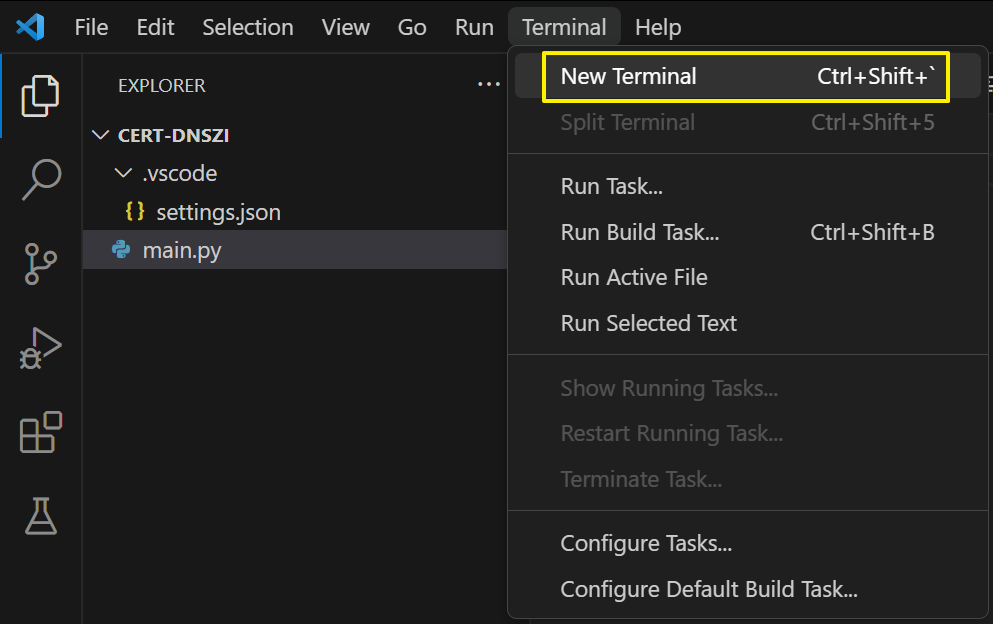Select main.py in the explorer
Image resolution: width=993 pixels, height=624 pixels.
182,250
